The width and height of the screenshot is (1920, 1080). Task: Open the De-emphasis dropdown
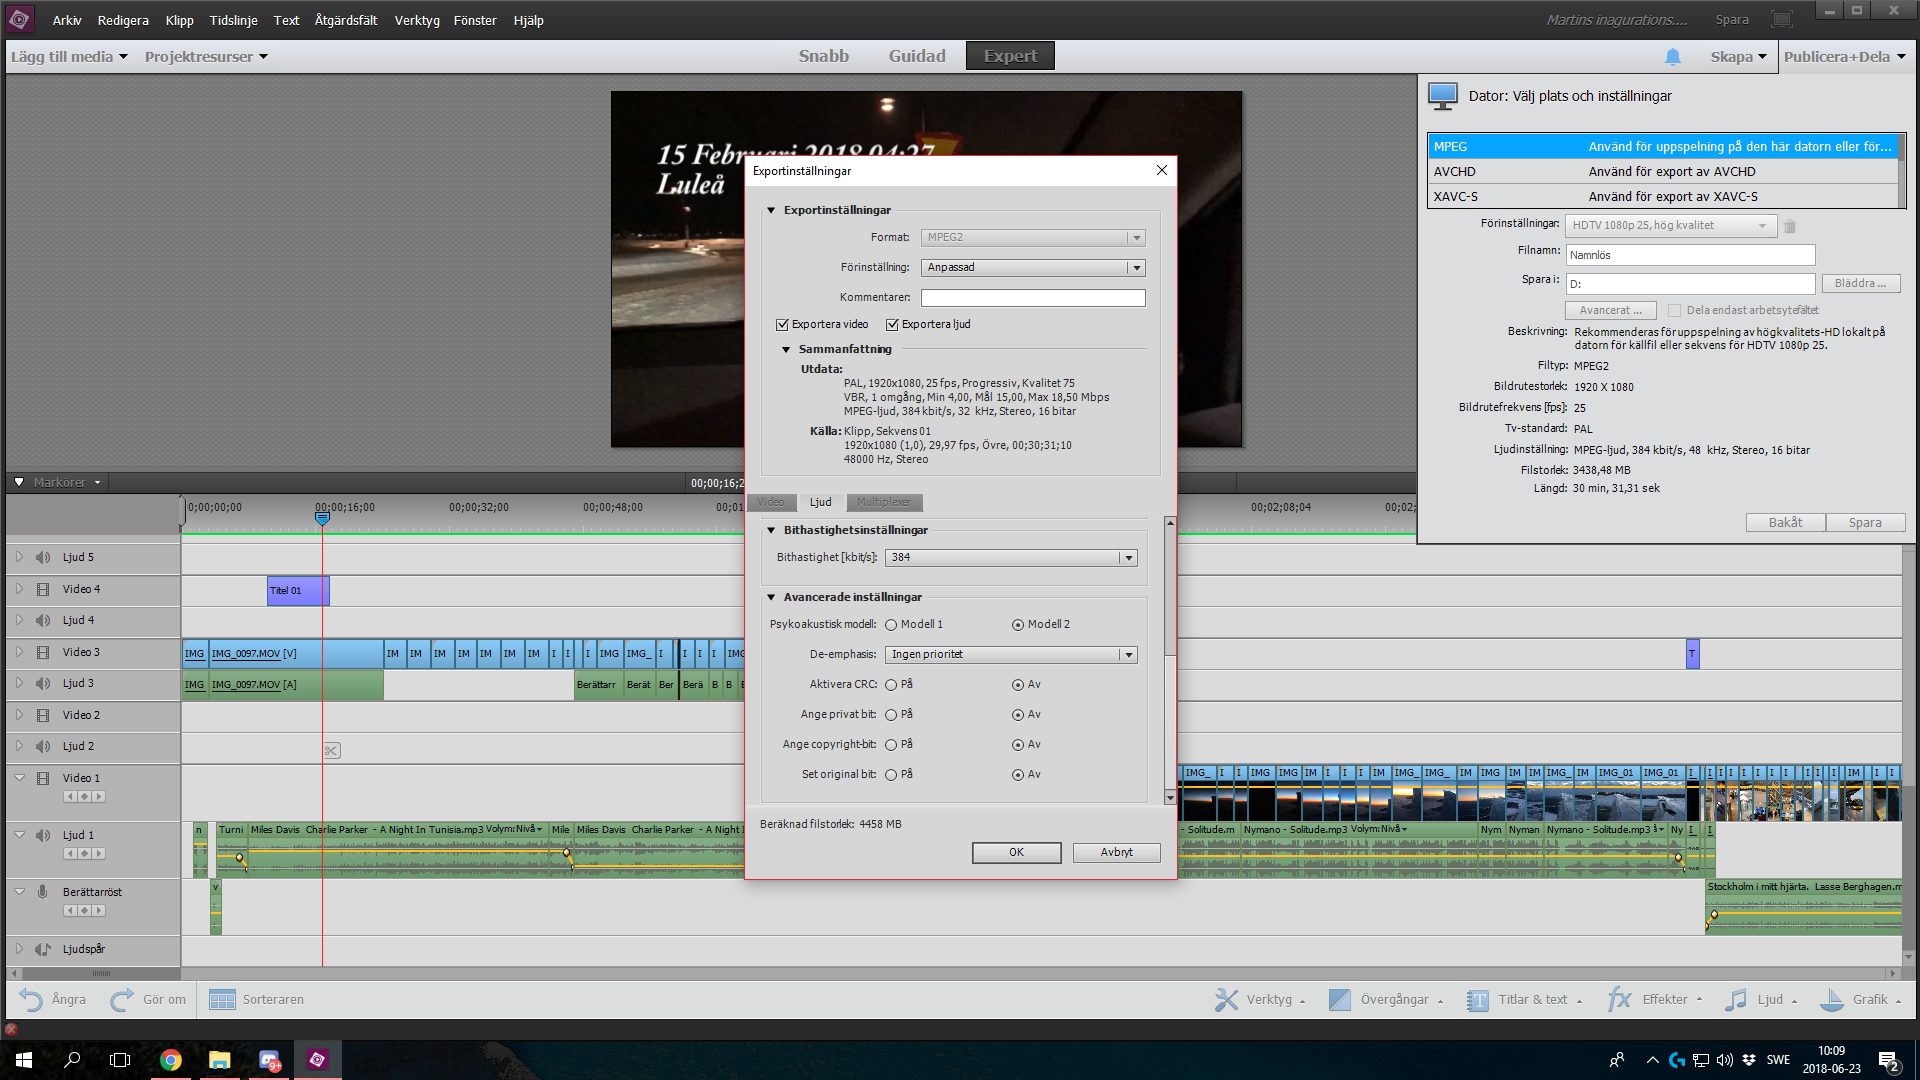[1128, 655]
